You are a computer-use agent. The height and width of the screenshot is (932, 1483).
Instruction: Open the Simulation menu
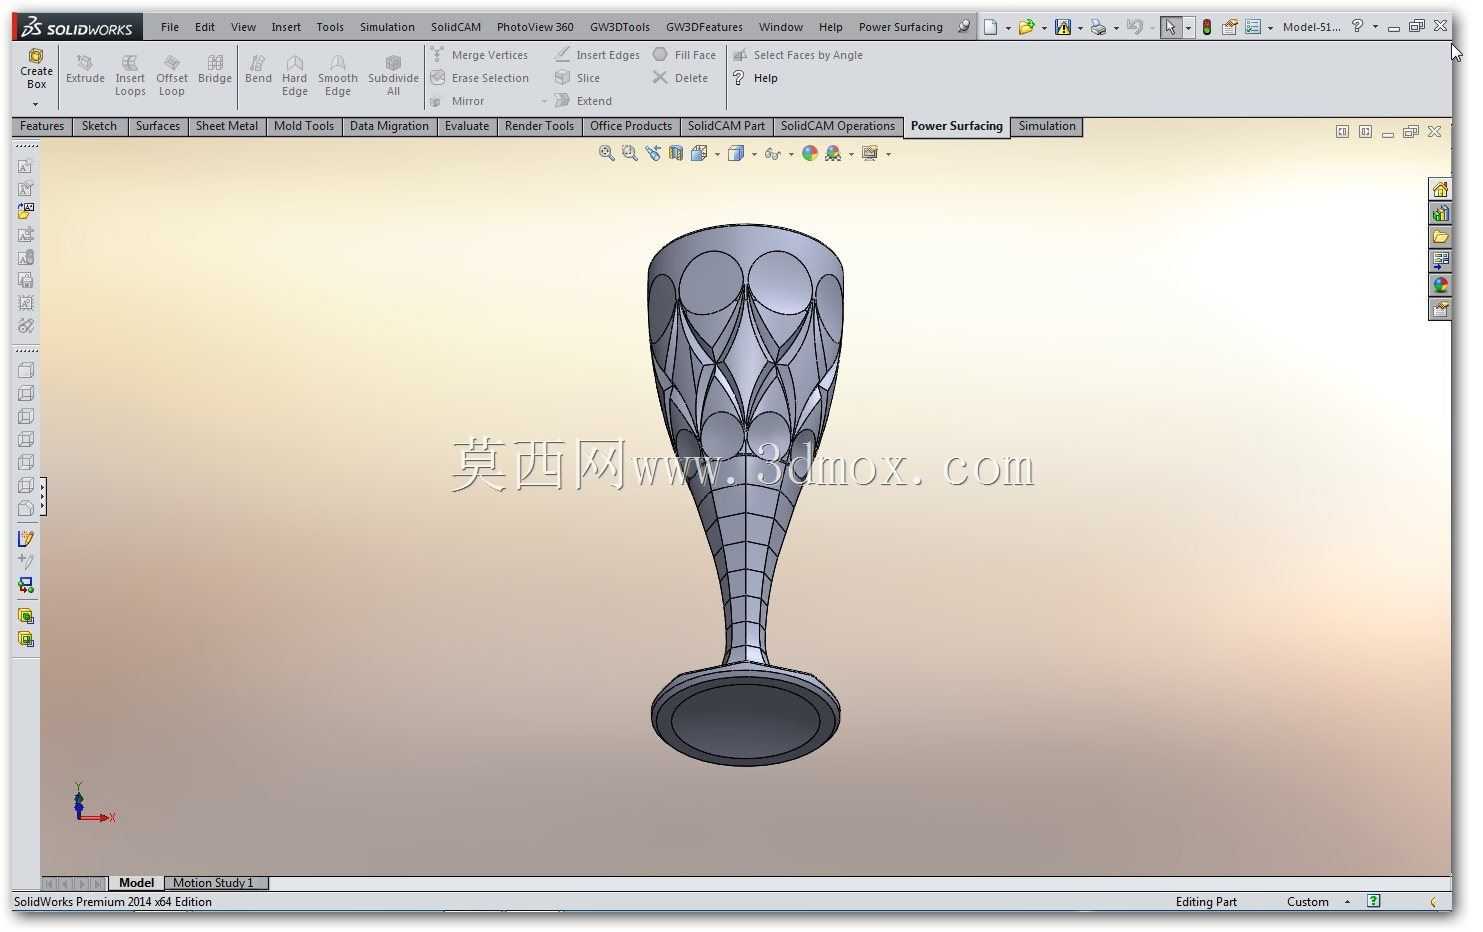pyautogui.click(x=387, y=27)
